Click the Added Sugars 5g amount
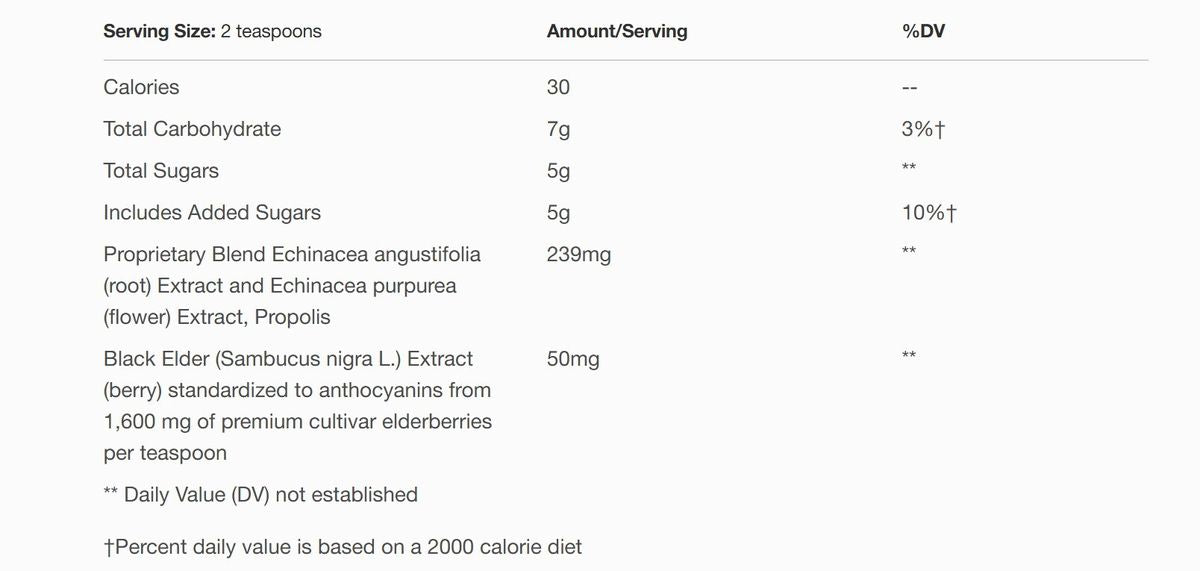The height and width of the screenshot is (571, 1200). (558, 213)
